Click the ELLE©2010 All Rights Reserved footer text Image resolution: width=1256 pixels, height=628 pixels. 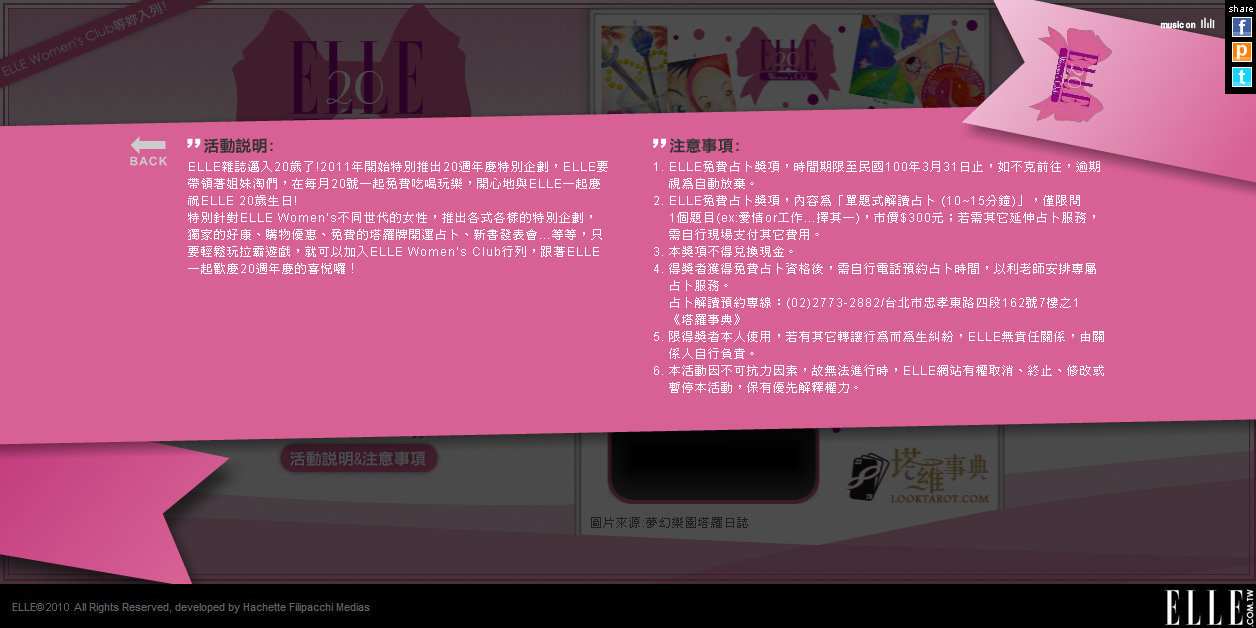[x=191, y=607]
